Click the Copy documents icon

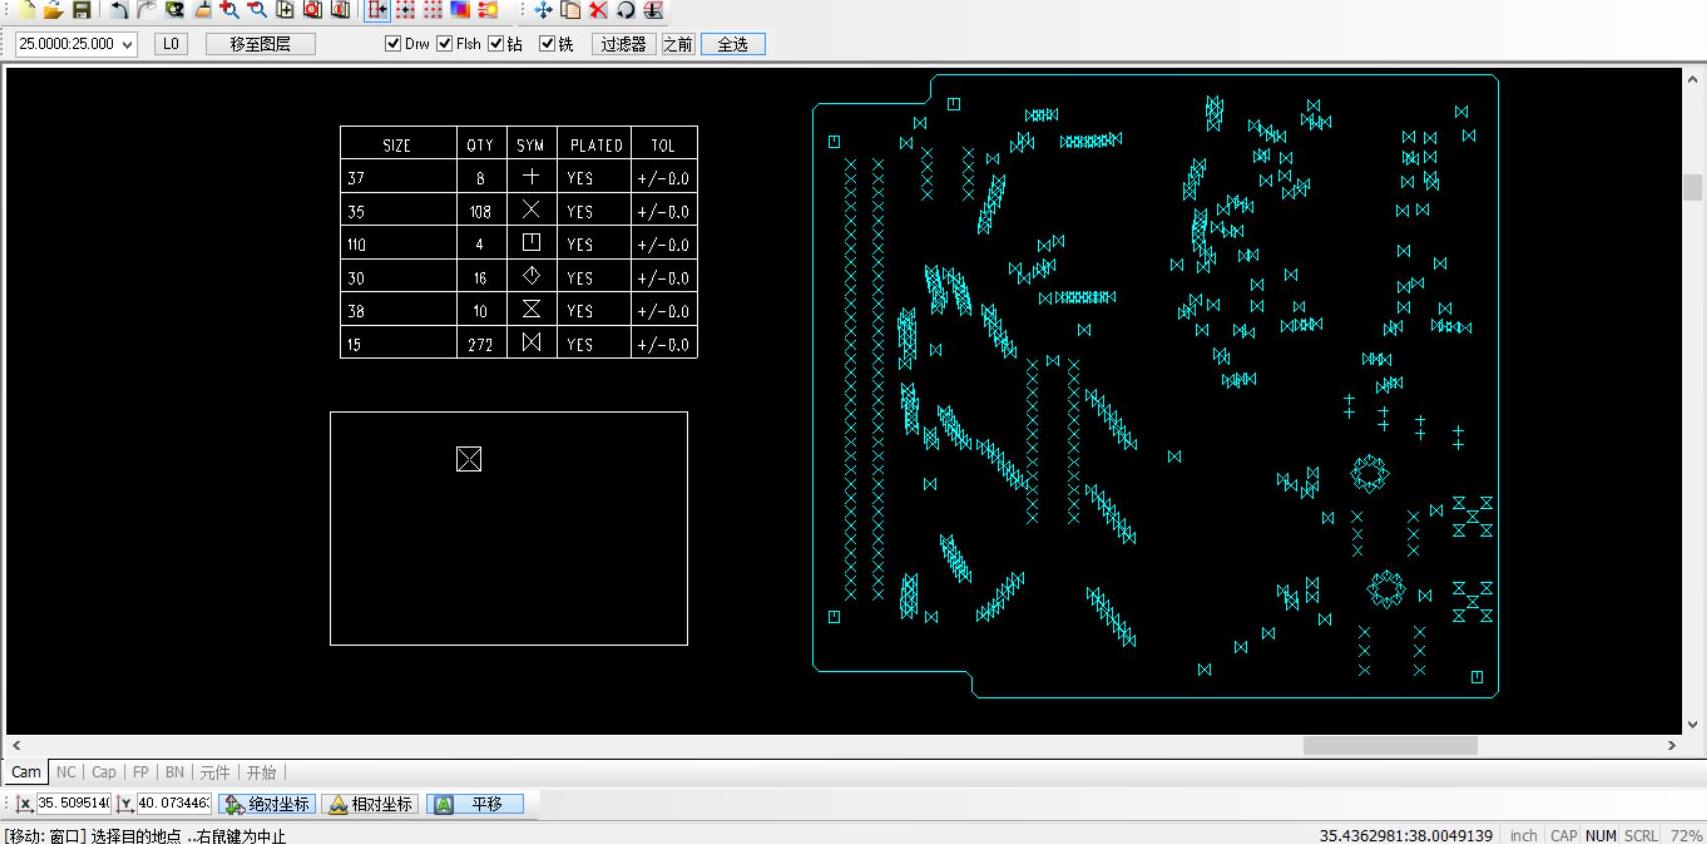[571, 10]
